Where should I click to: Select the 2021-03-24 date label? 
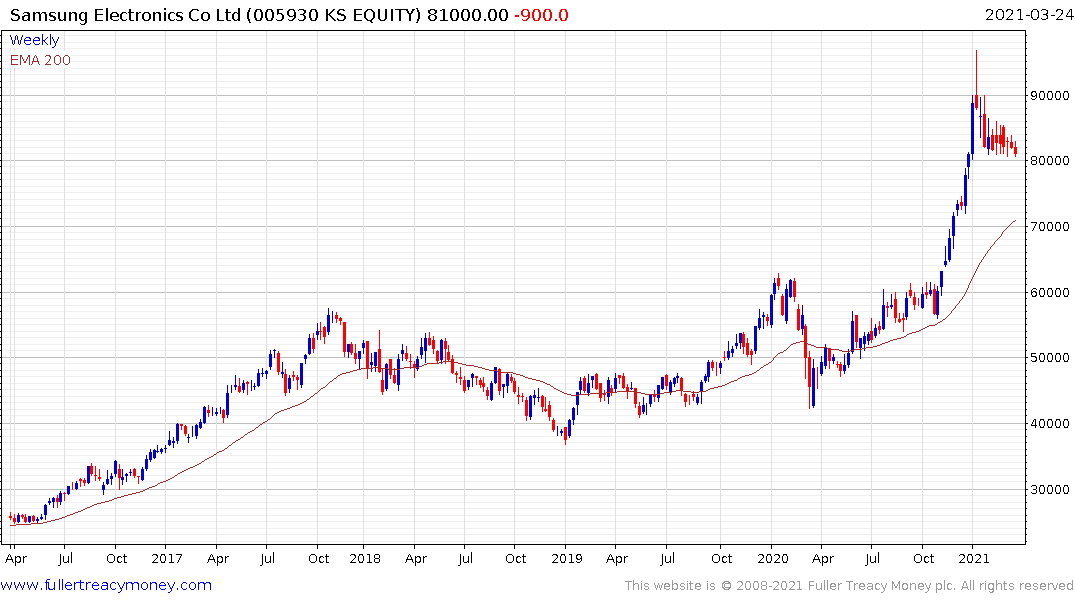click(x=1029, y=14)
